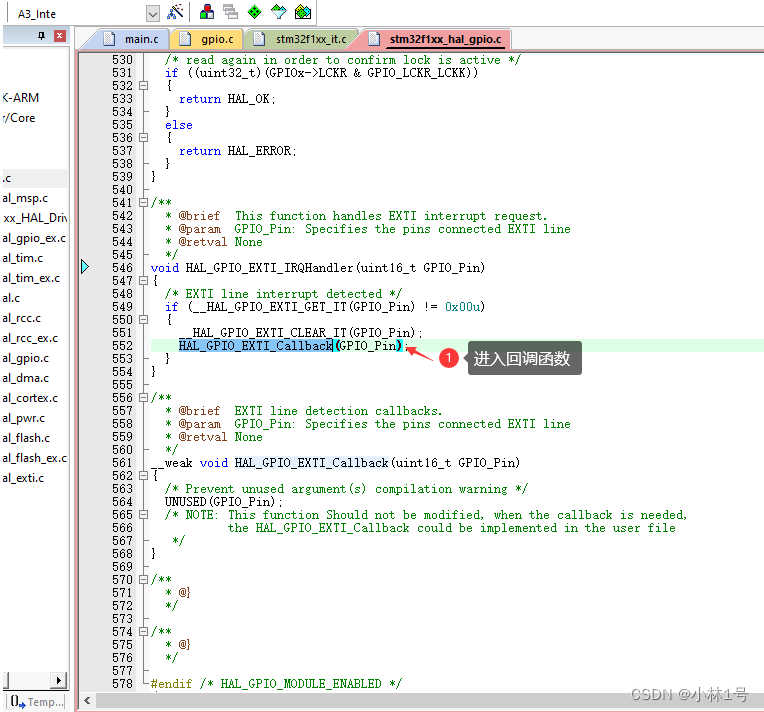
Task: Select al_rcc.c in project tree
Action: [21, 318]
